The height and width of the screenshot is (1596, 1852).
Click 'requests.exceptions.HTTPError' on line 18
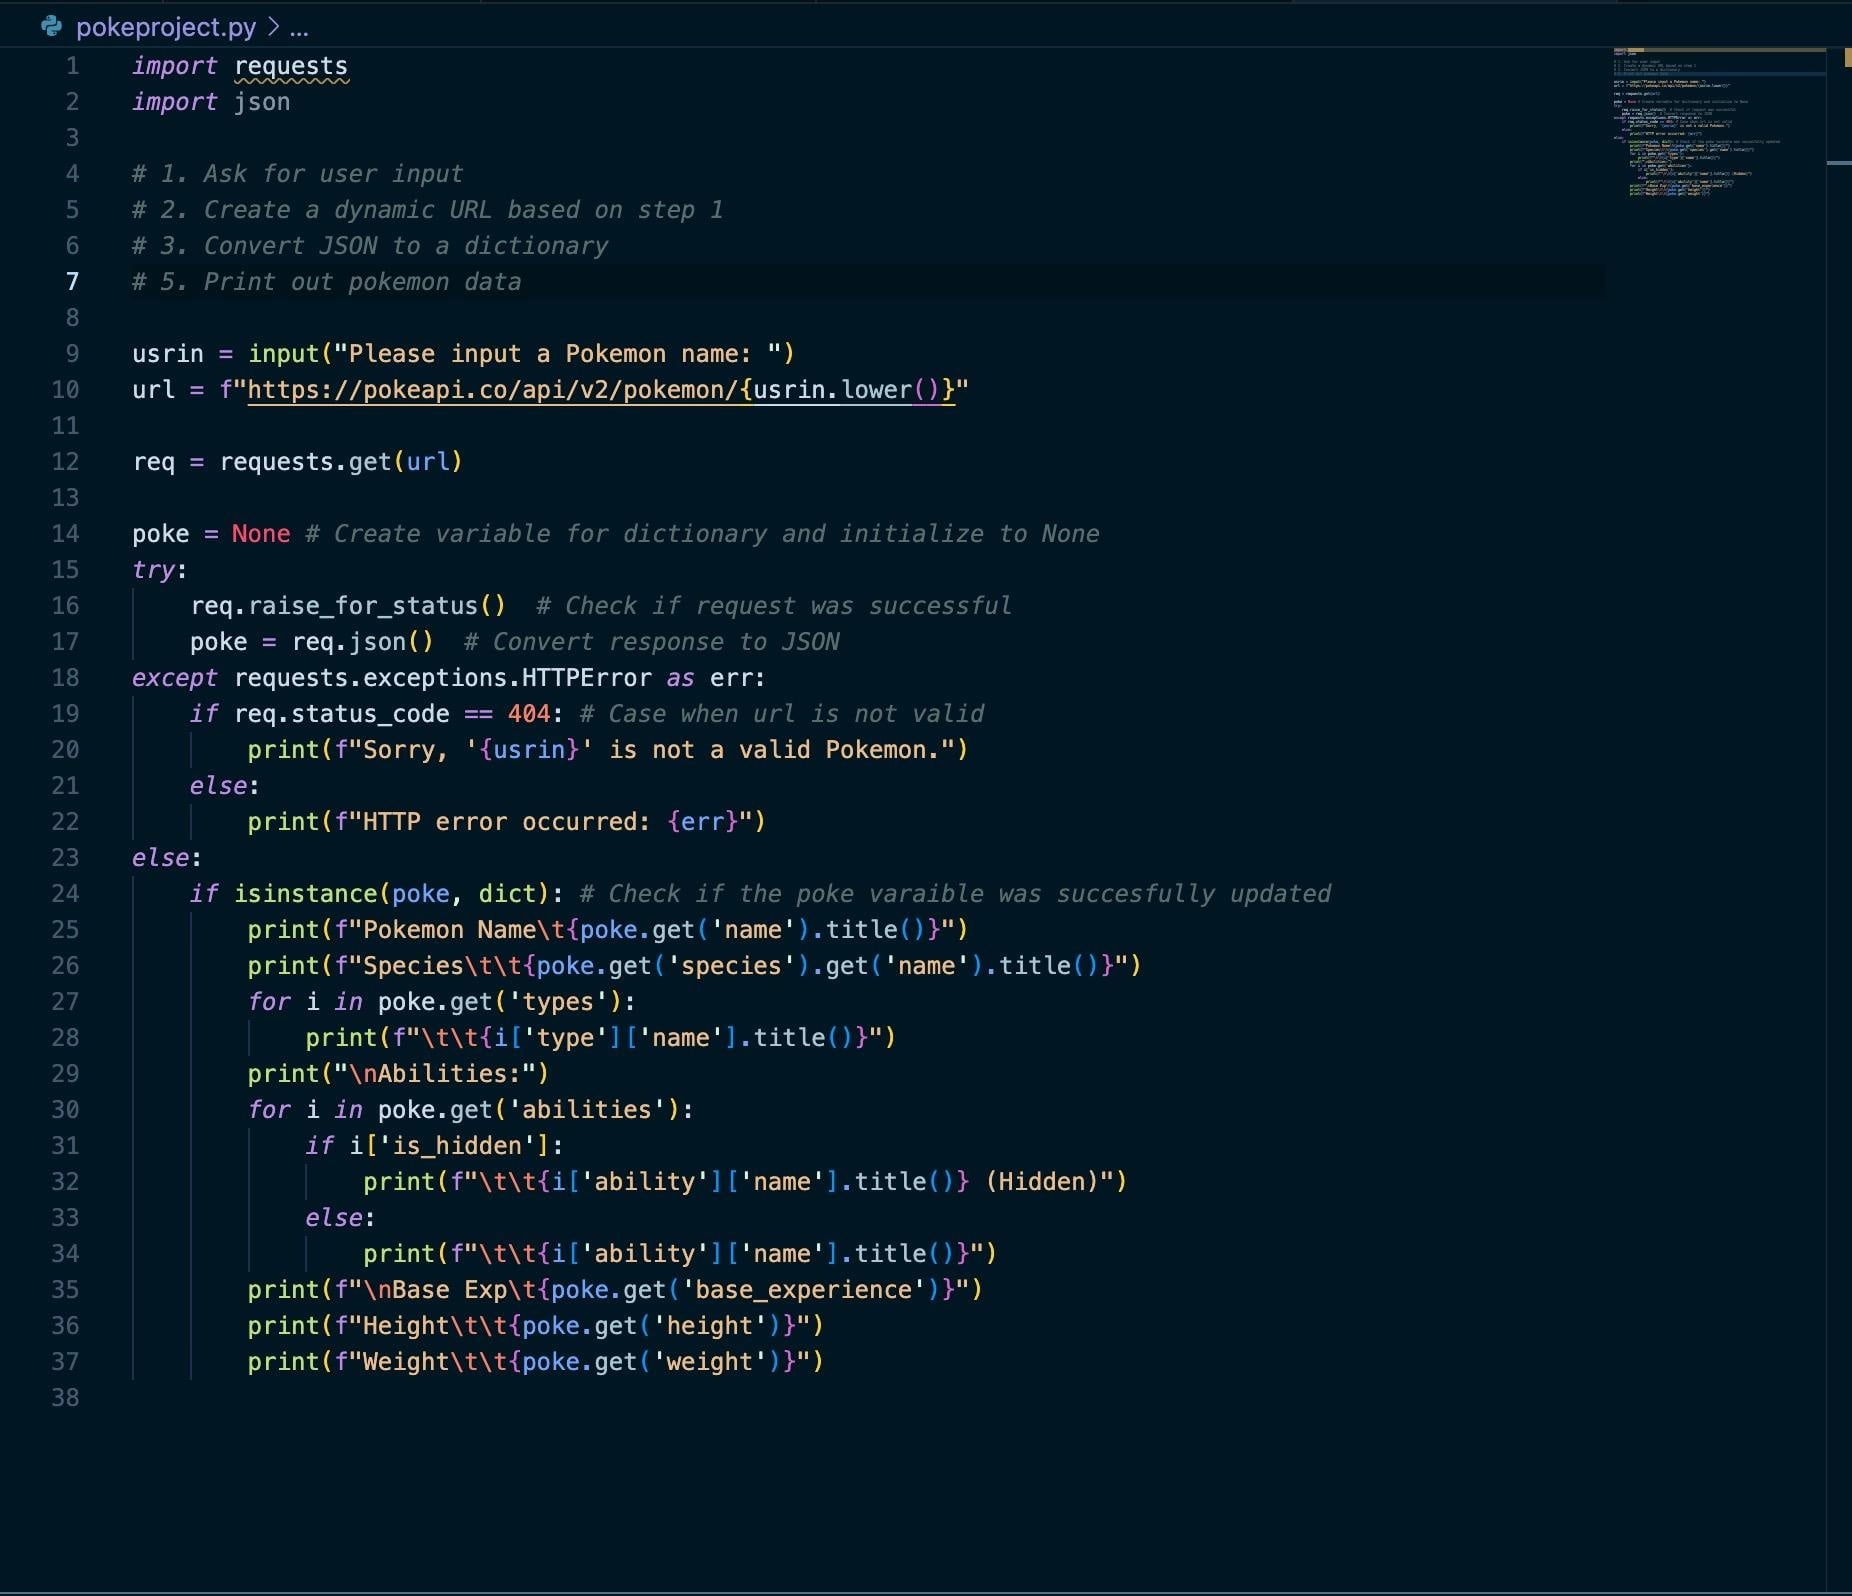click(x=443, y=678)
